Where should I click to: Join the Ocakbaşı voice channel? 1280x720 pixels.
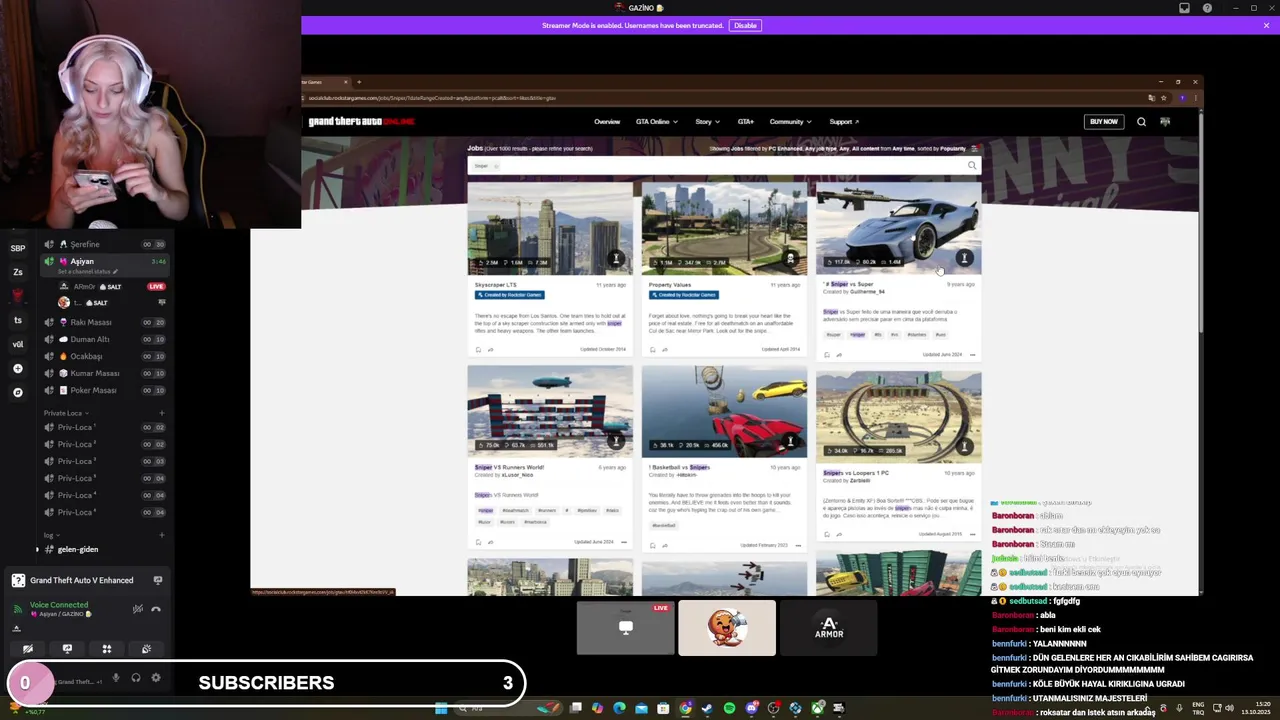105,356
